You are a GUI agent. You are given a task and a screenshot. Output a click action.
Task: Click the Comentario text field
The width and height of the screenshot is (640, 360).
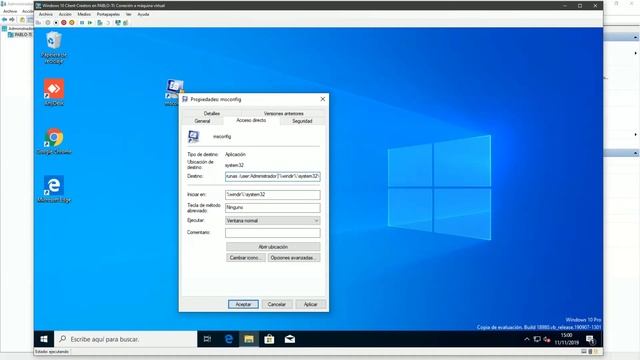click(x=273, y=233)
